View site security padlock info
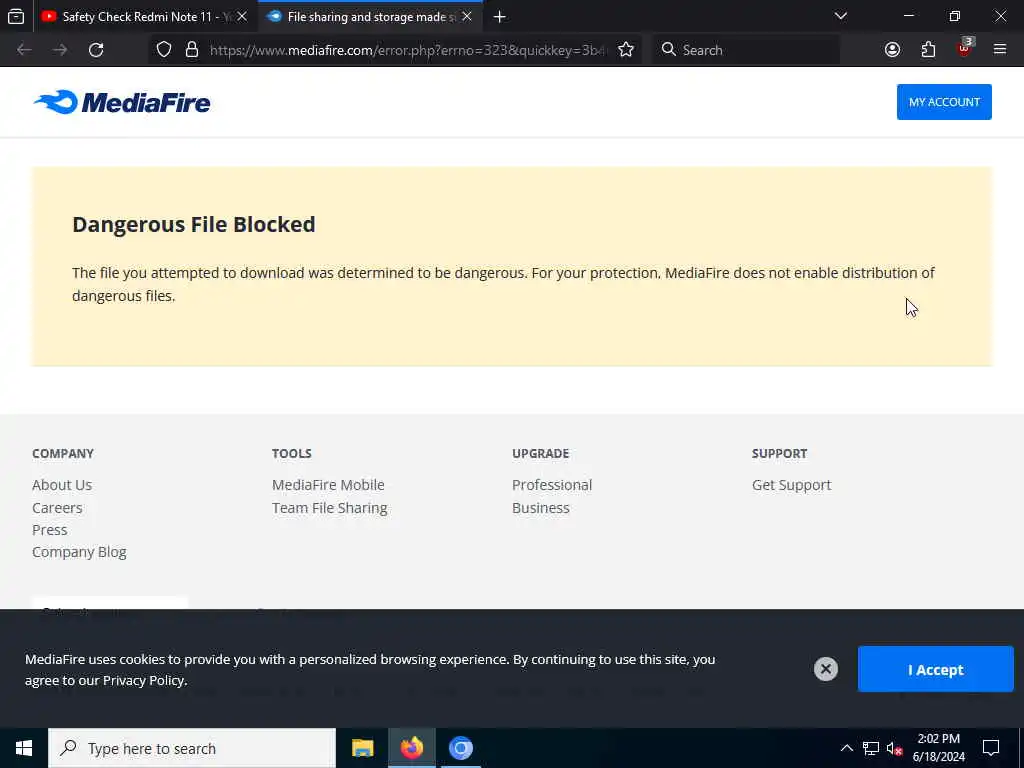This screenshot has width=1024, height=768. pos(191,50)
